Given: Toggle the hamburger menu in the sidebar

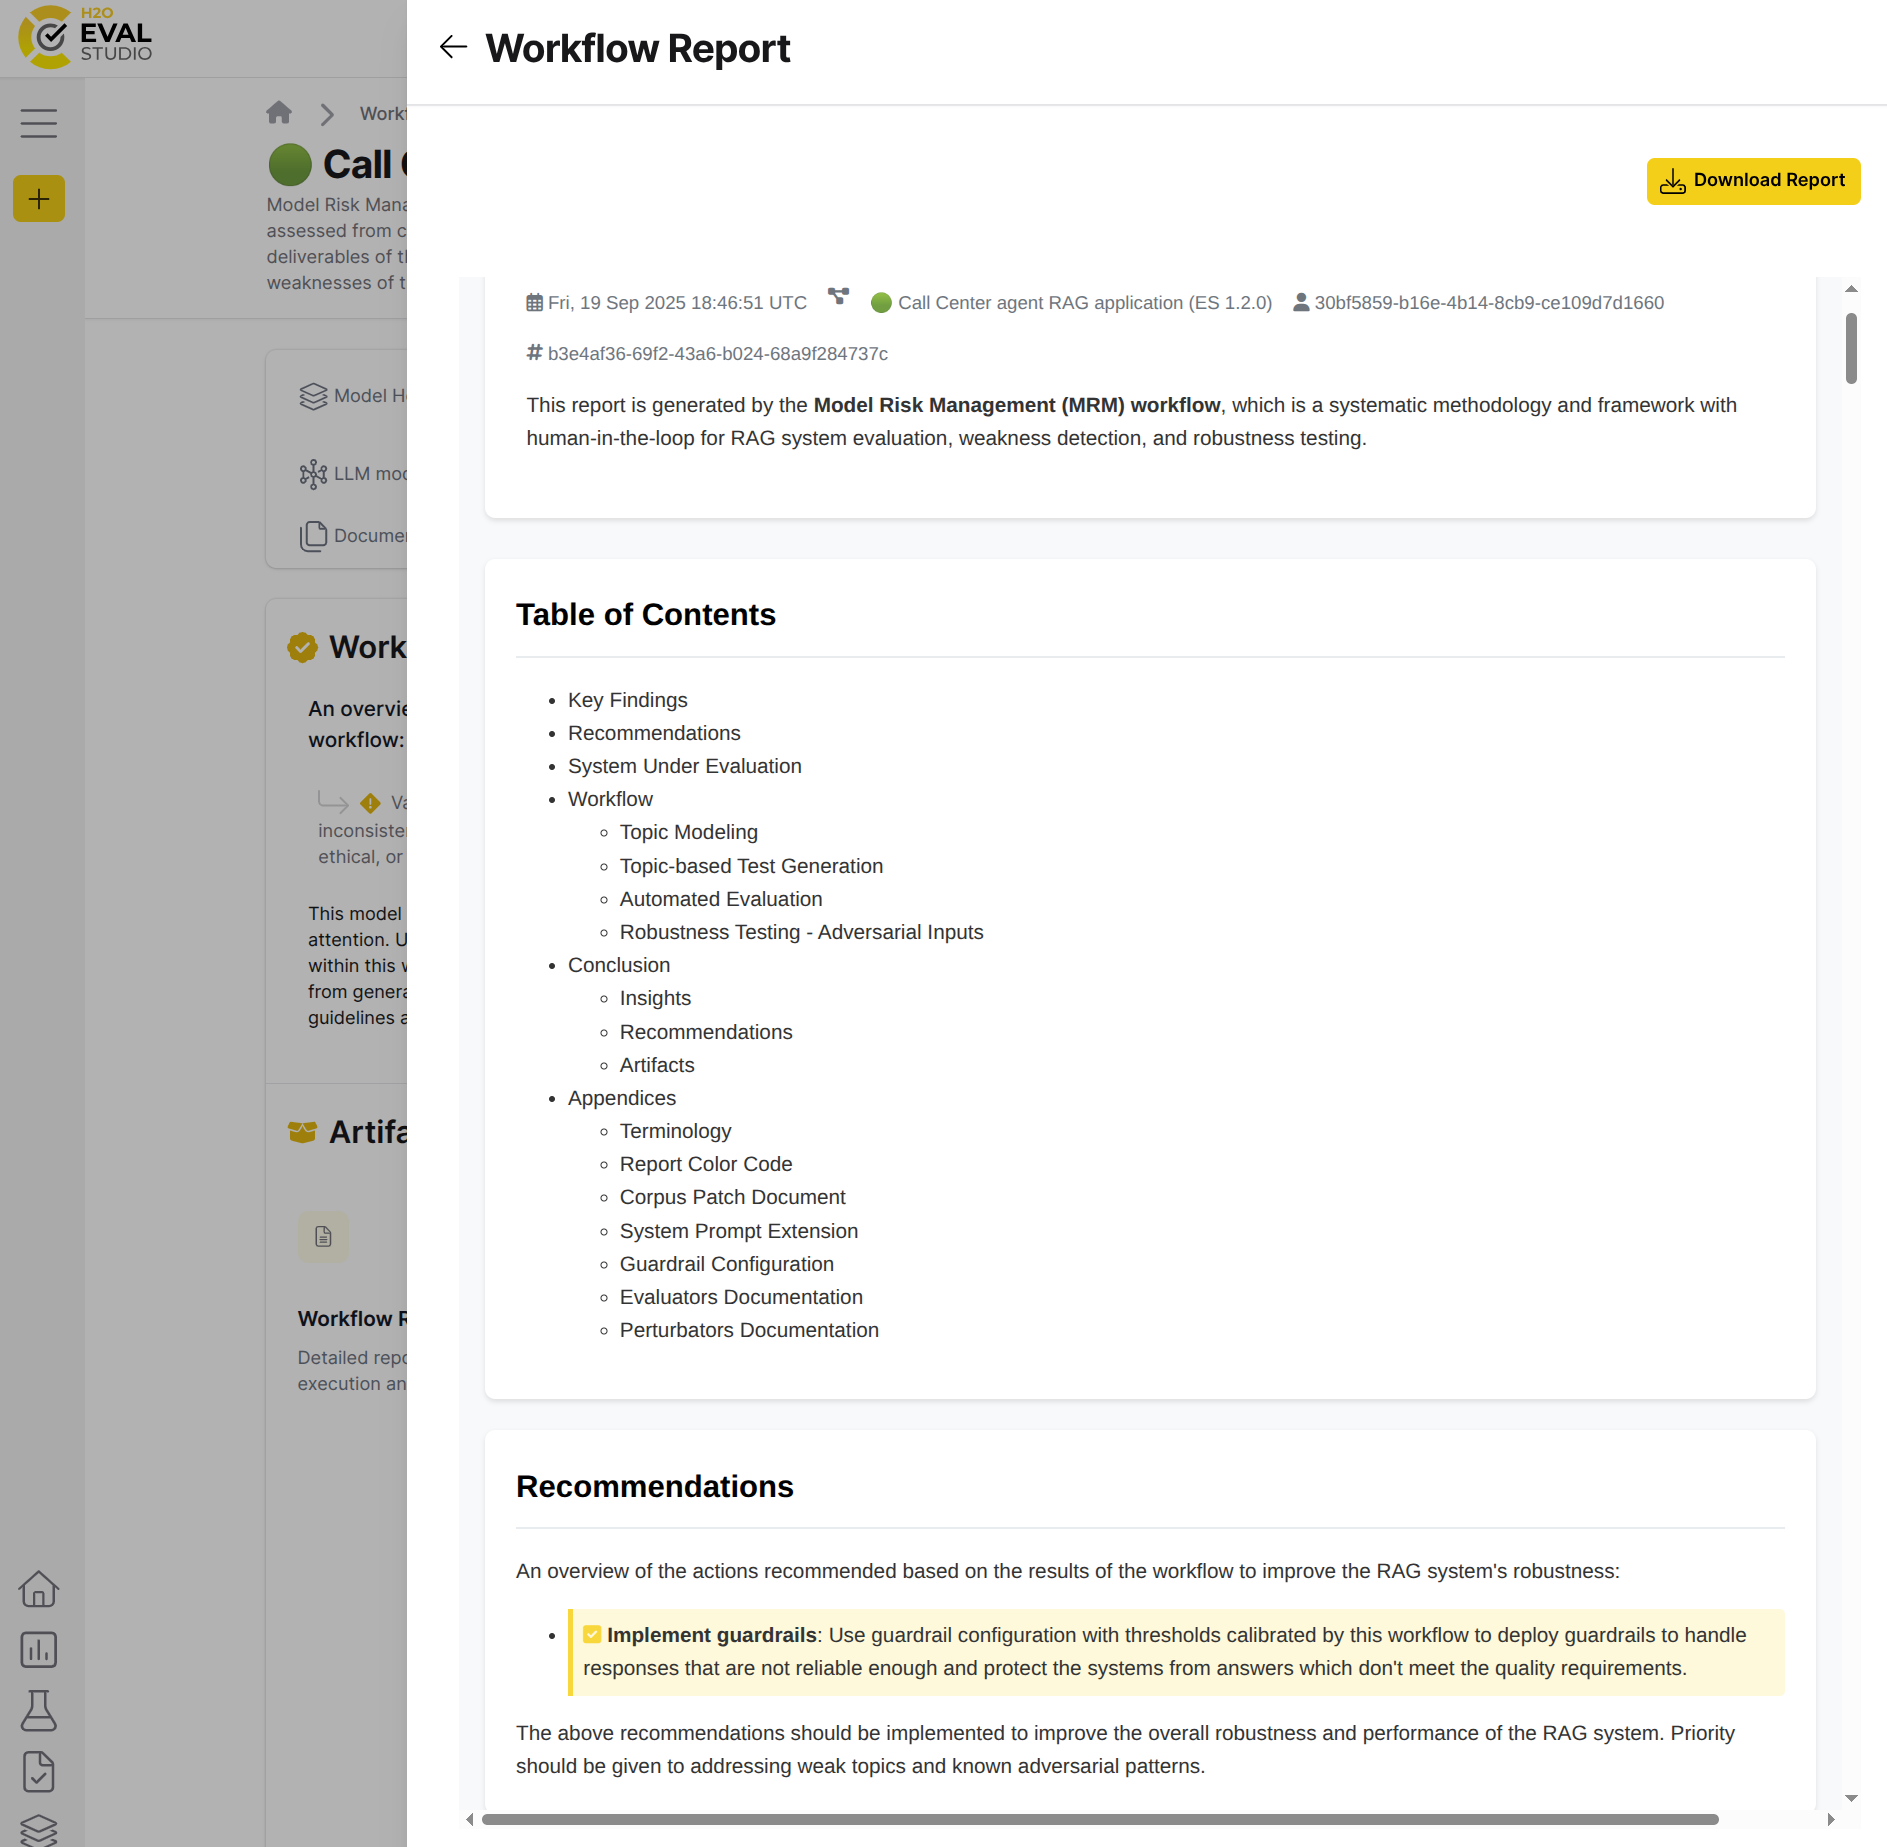Looking at the screenshot, I should coord(39,122).
